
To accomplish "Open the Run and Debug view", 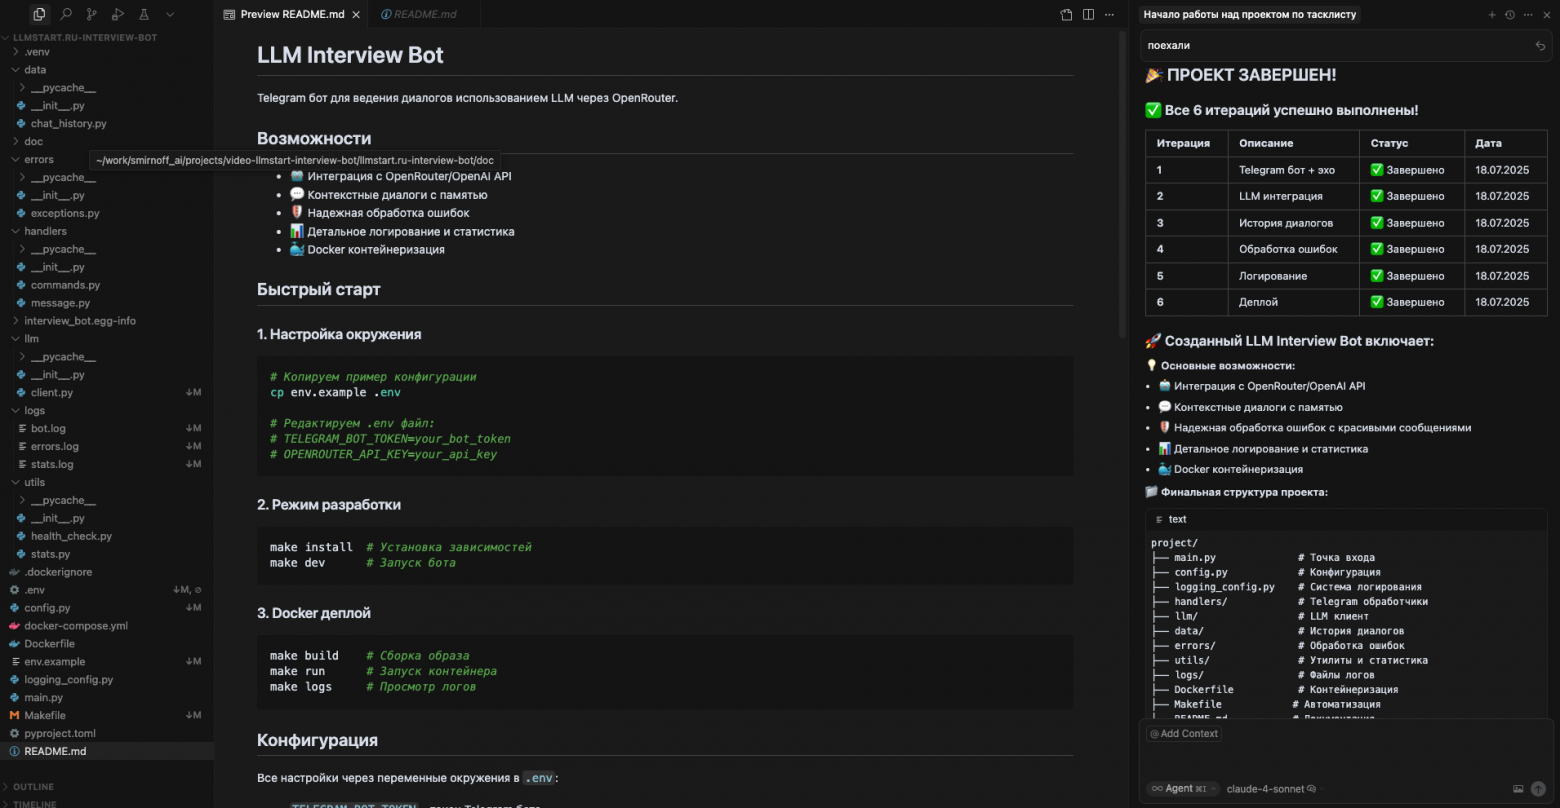I will coord(118,15).
